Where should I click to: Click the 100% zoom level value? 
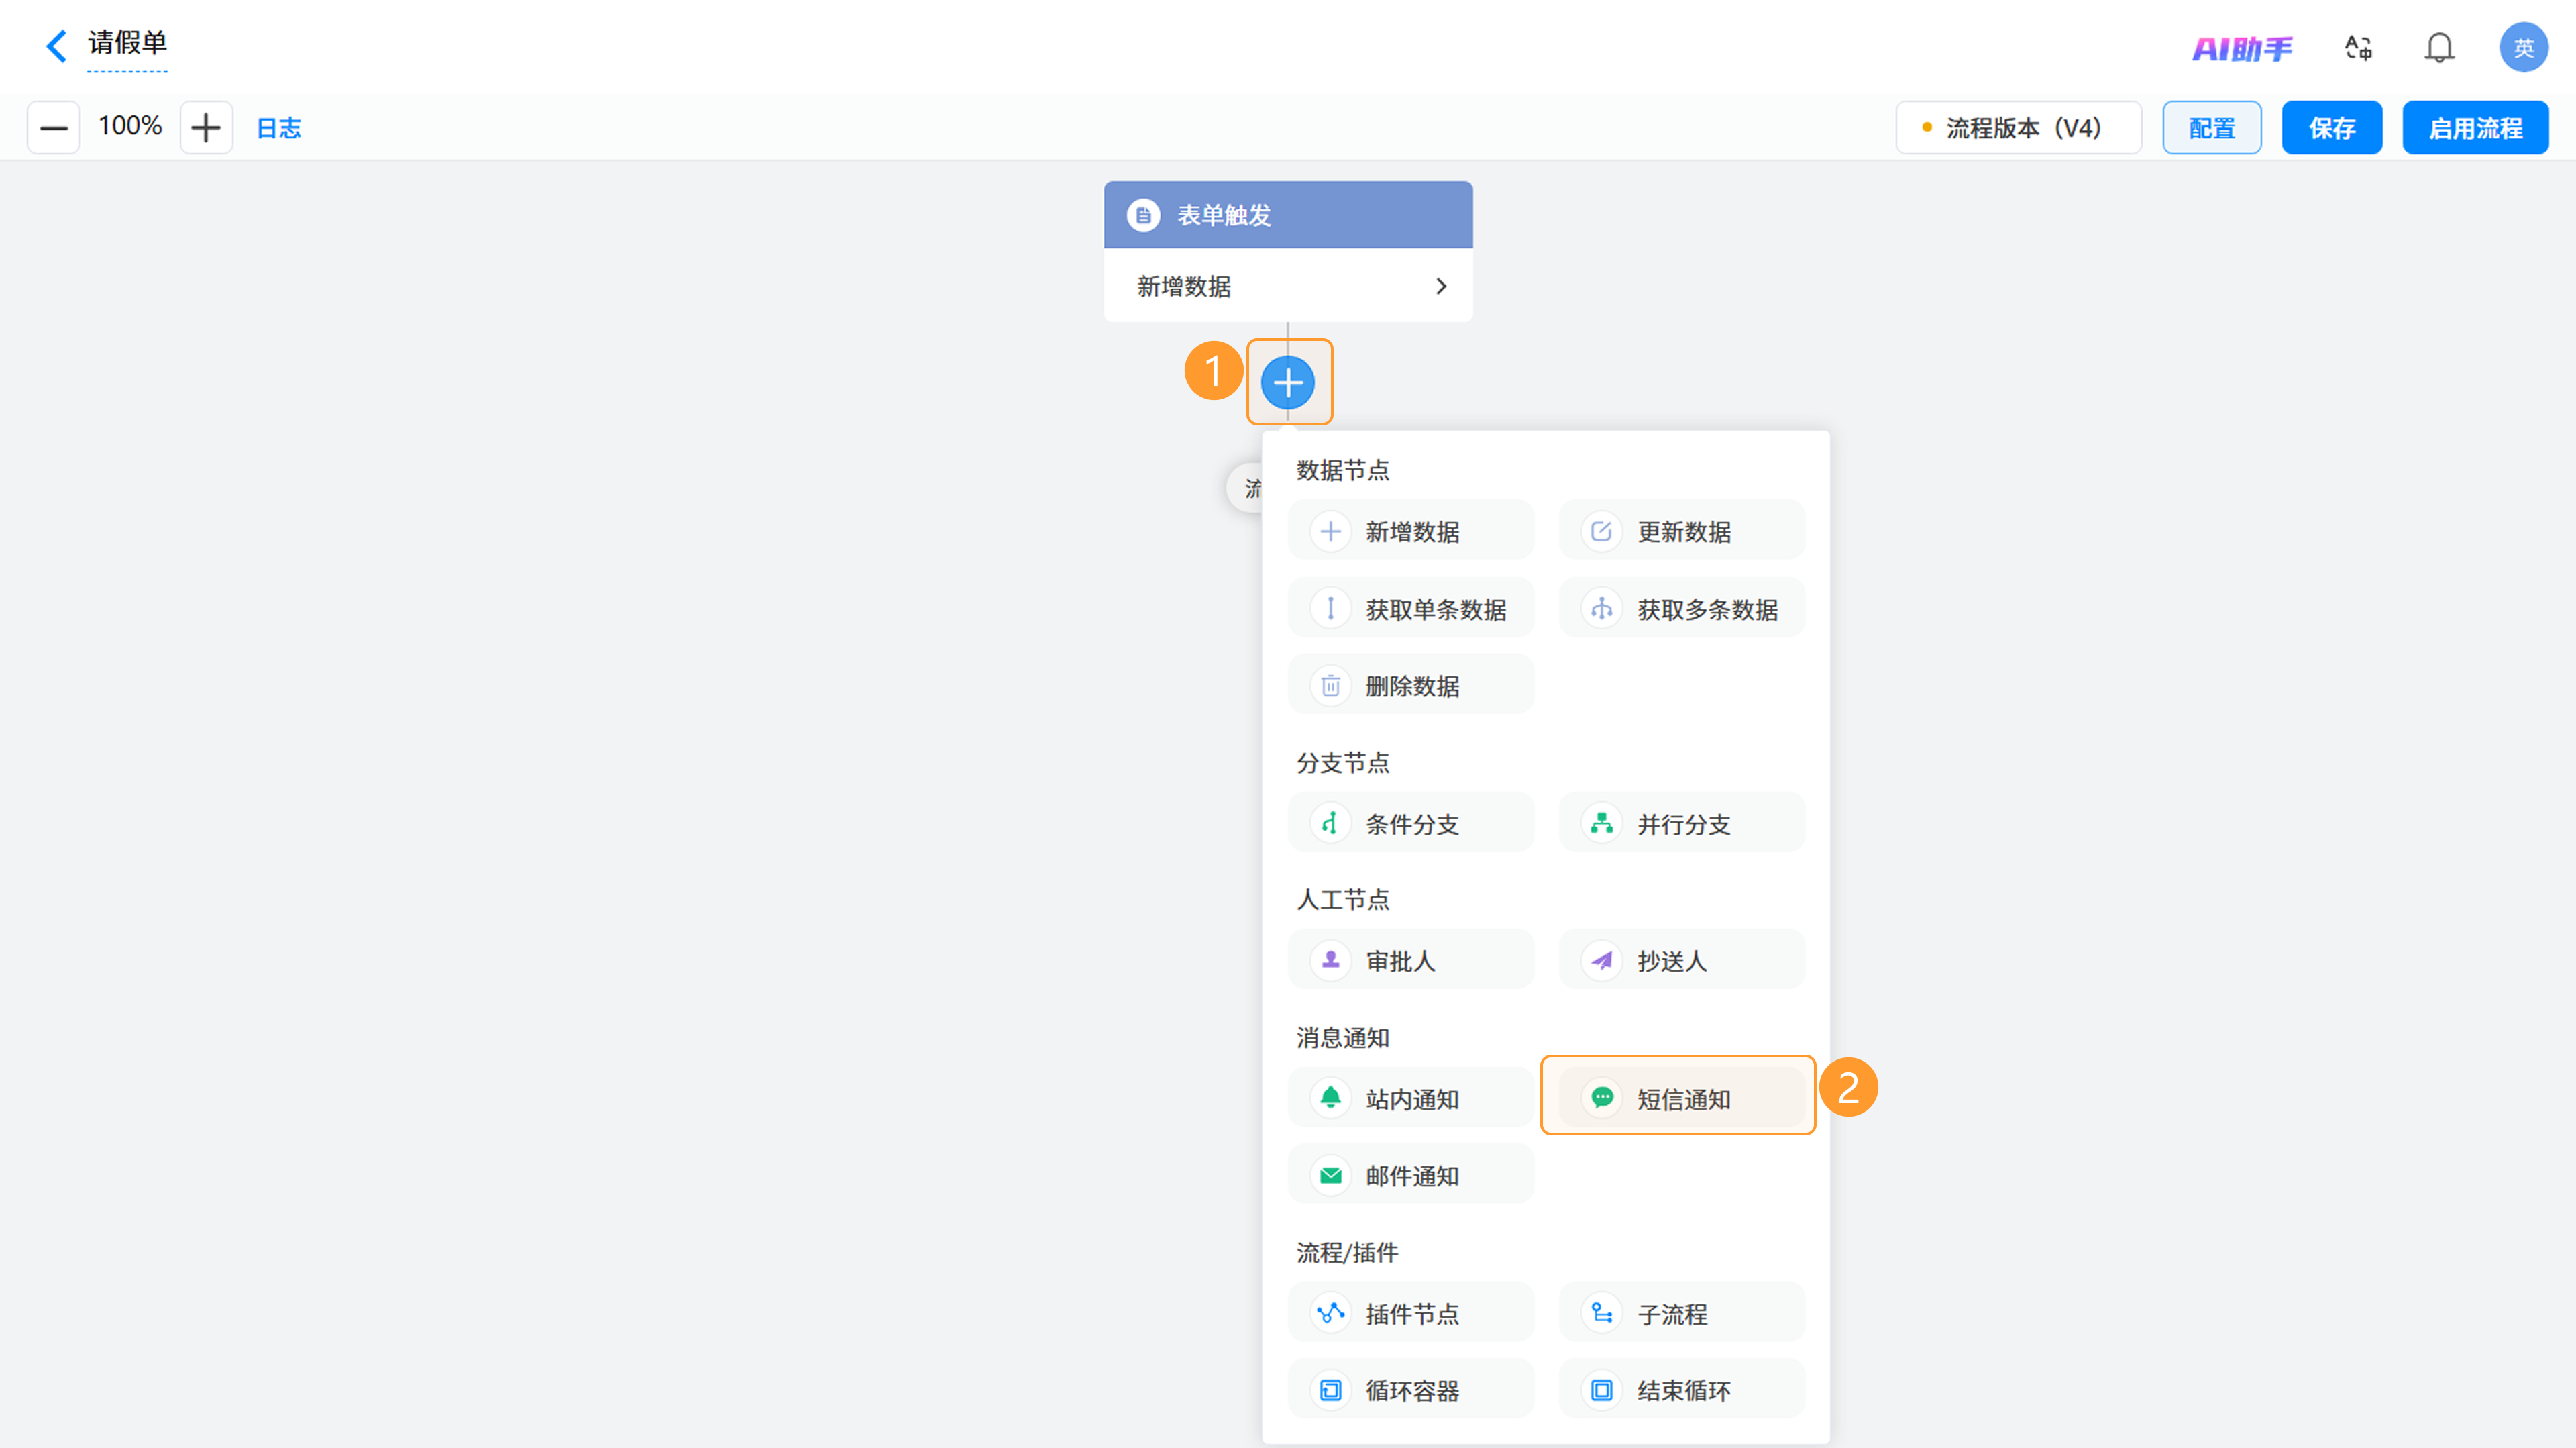pyautogui.click(x=130, y=126)
